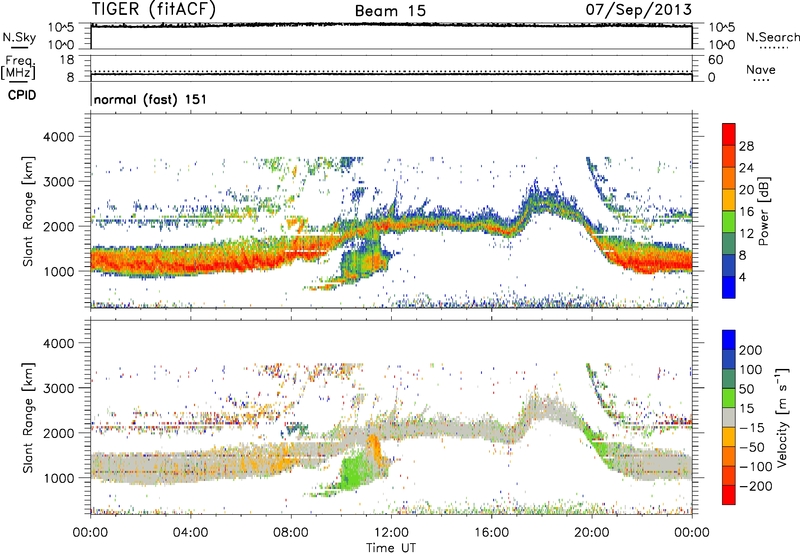Click the "Velocity [m s-1]" colorbar title
Image resolution: width=800 pixels, height=554 pixels.
tap(781, 418)
